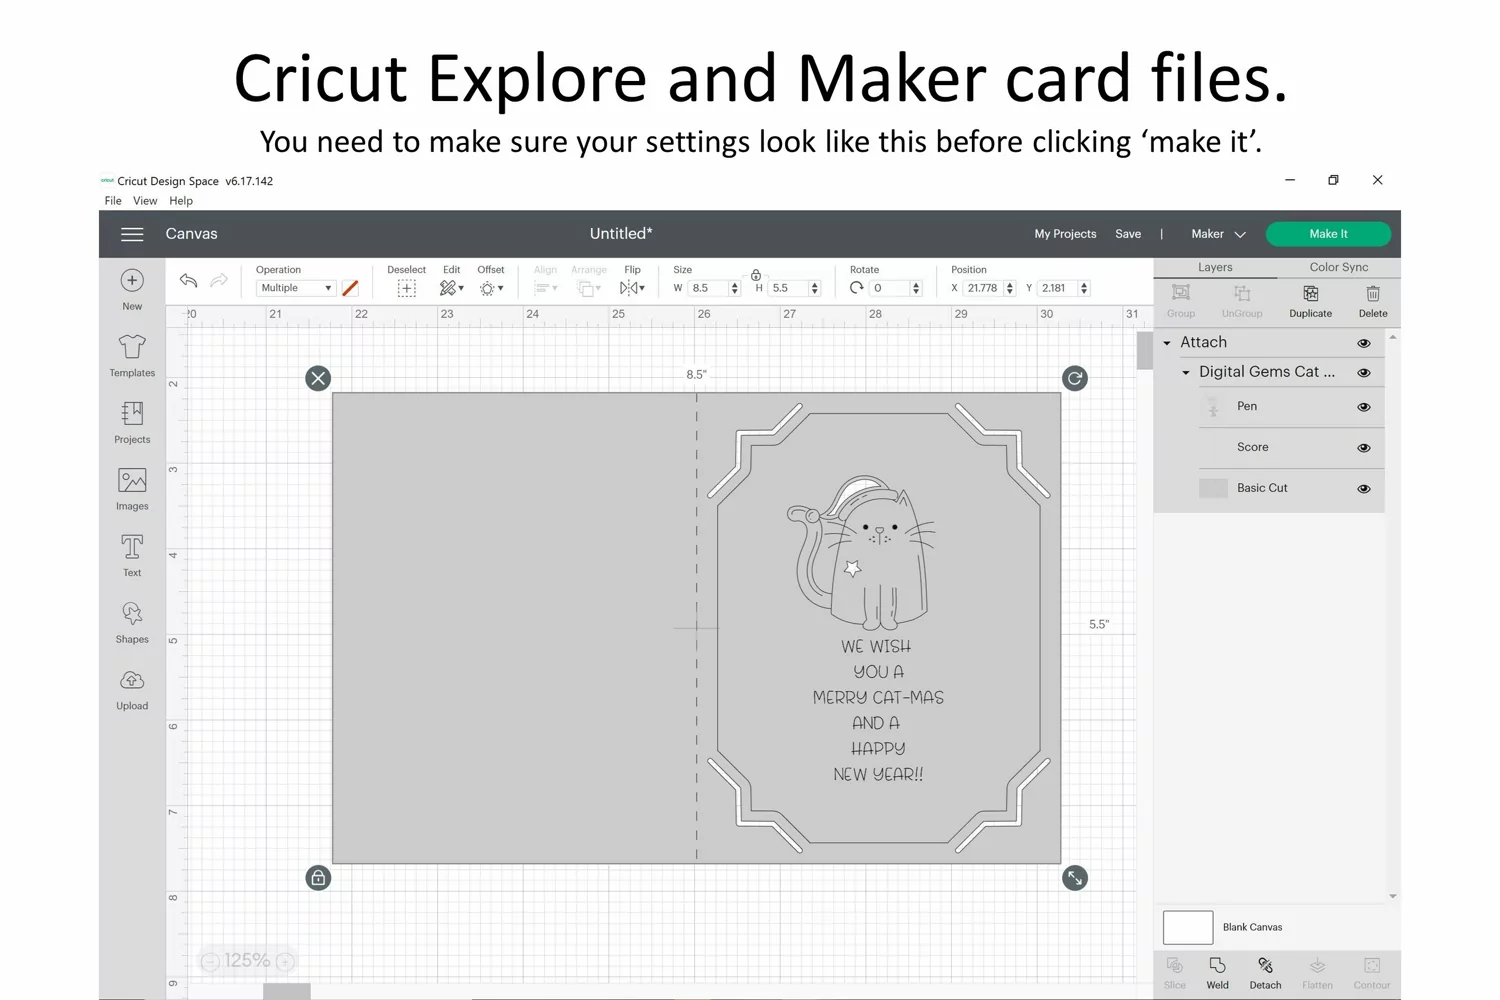Toggle the size aspect ratio lock
Screen dimensions: 1500x1000
click(x=756, y=274)
